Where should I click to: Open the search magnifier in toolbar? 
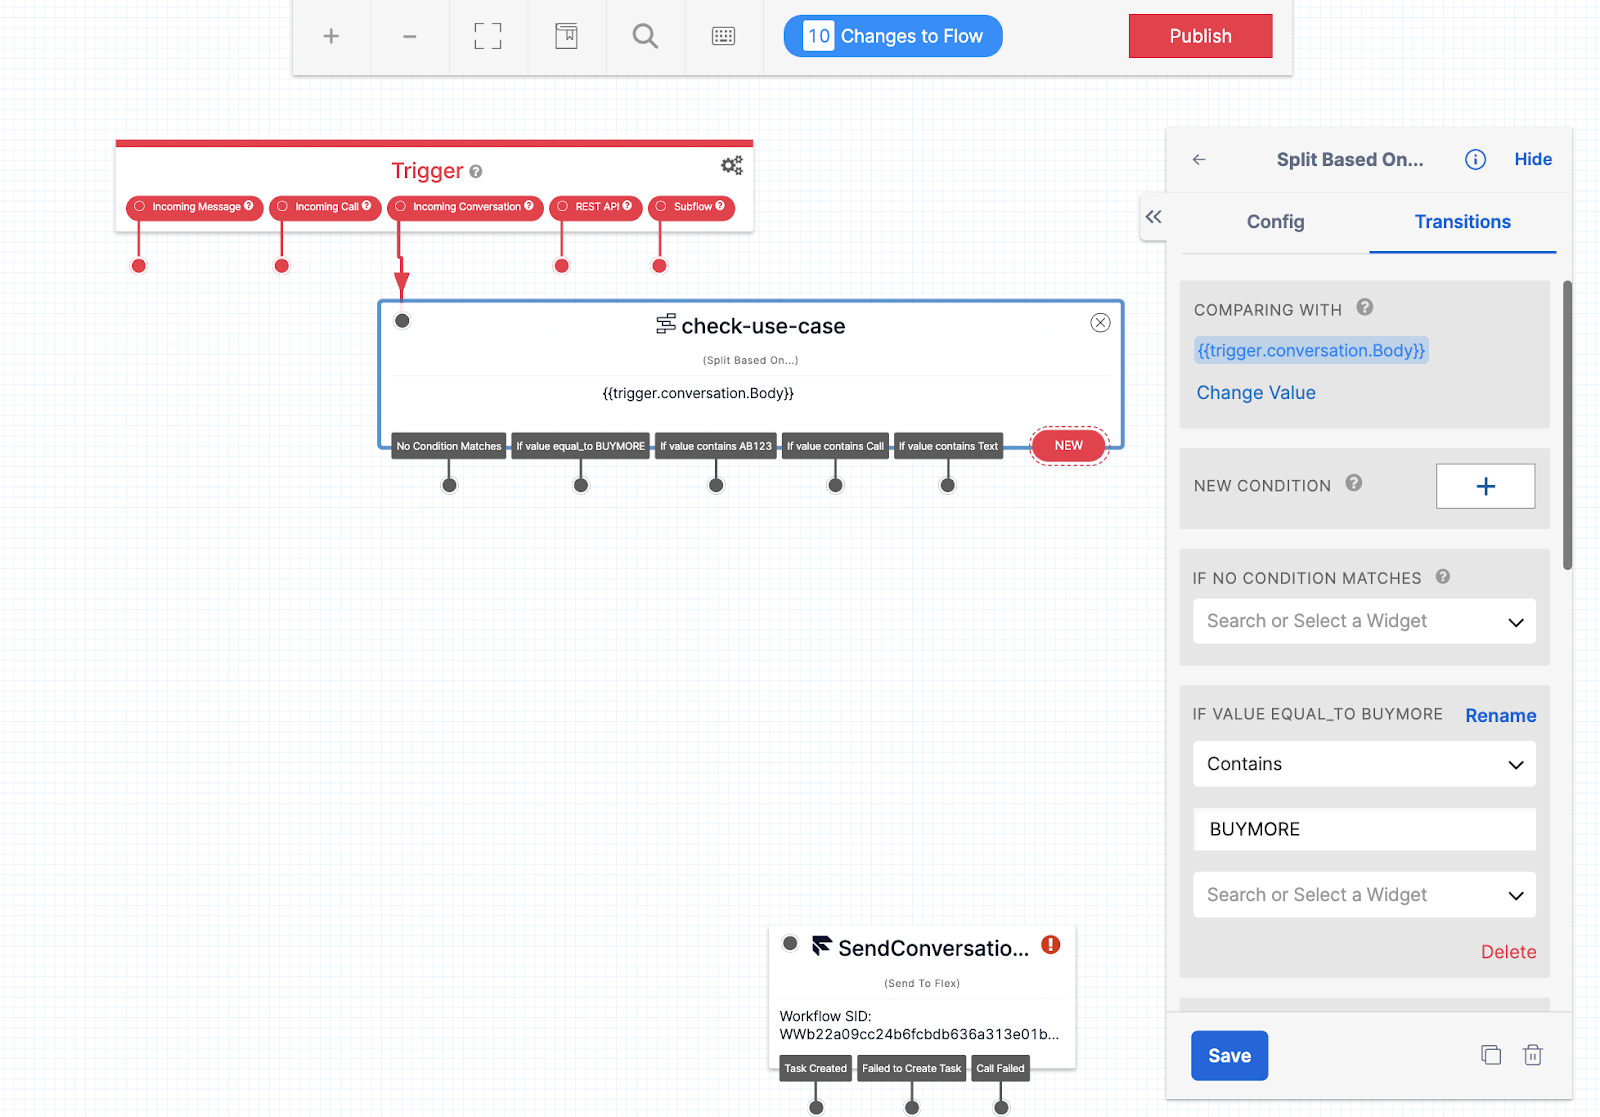[x=645, y=37]
